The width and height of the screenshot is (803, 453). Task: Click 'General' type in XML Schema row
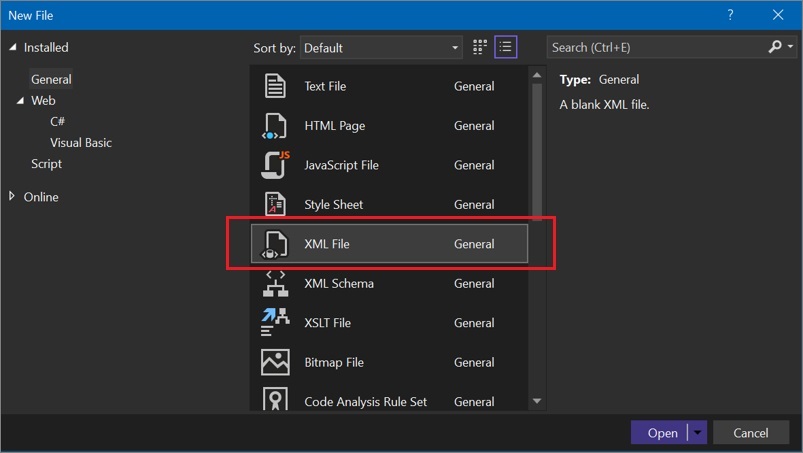[474, 284]
